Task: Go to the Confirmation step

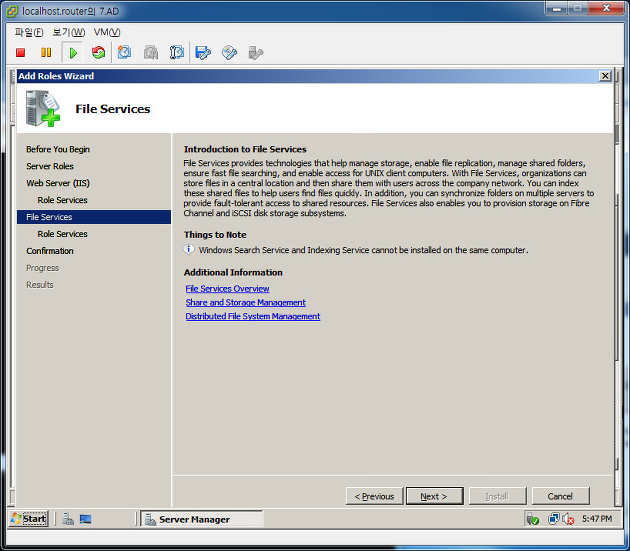Action: pos(50,251)
